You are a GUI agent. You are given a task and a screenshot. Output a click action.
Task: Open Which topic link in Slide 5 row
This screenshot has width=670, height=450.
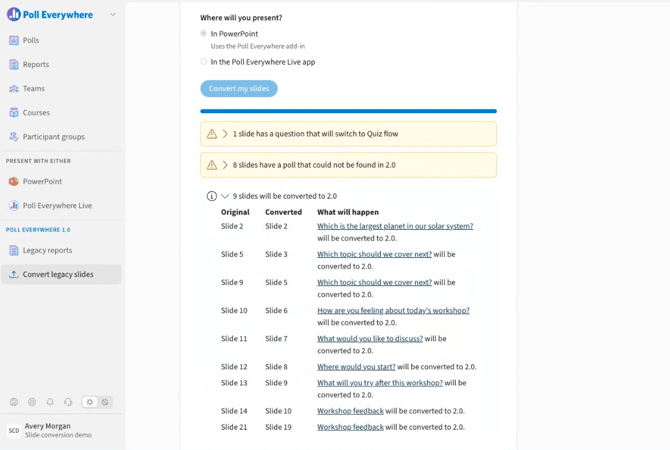coord(374,254)
